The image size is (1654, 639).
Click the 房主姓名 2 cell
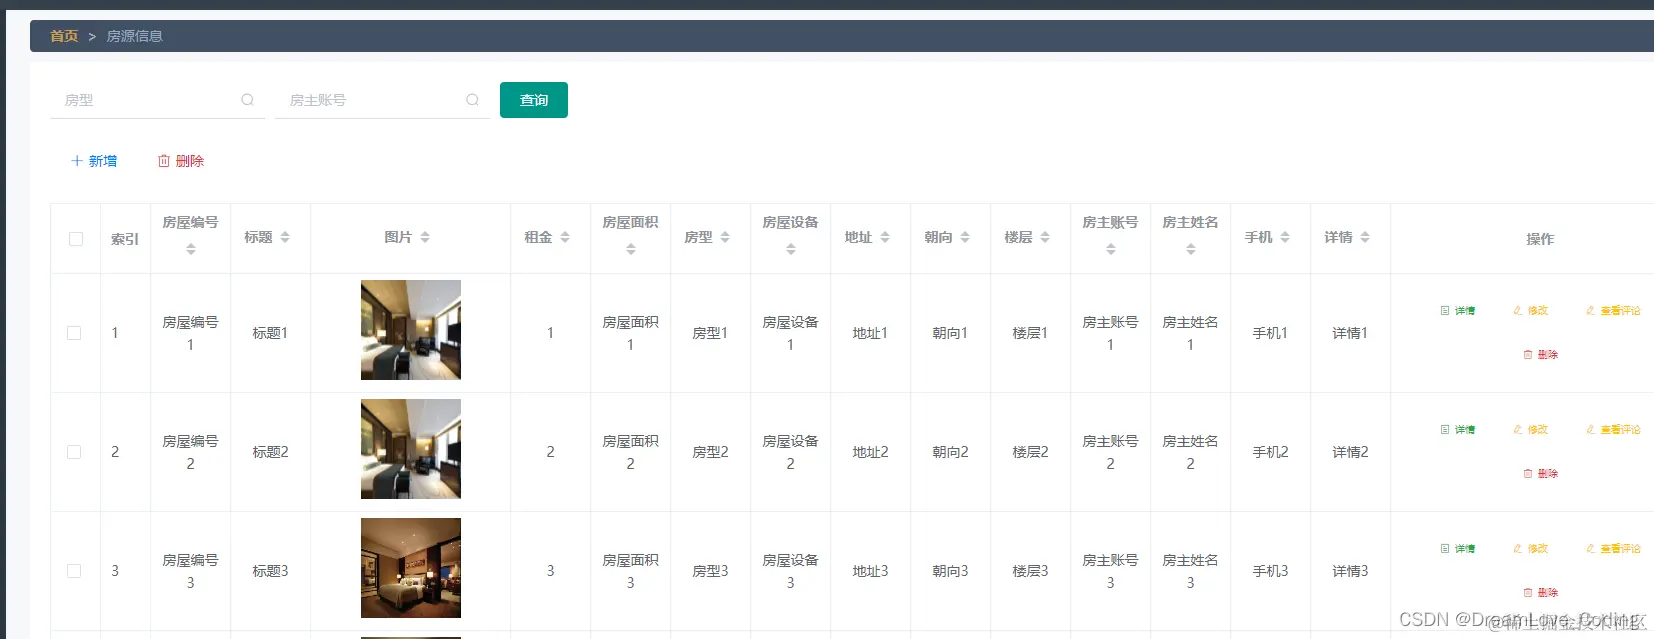(1190, 452)
